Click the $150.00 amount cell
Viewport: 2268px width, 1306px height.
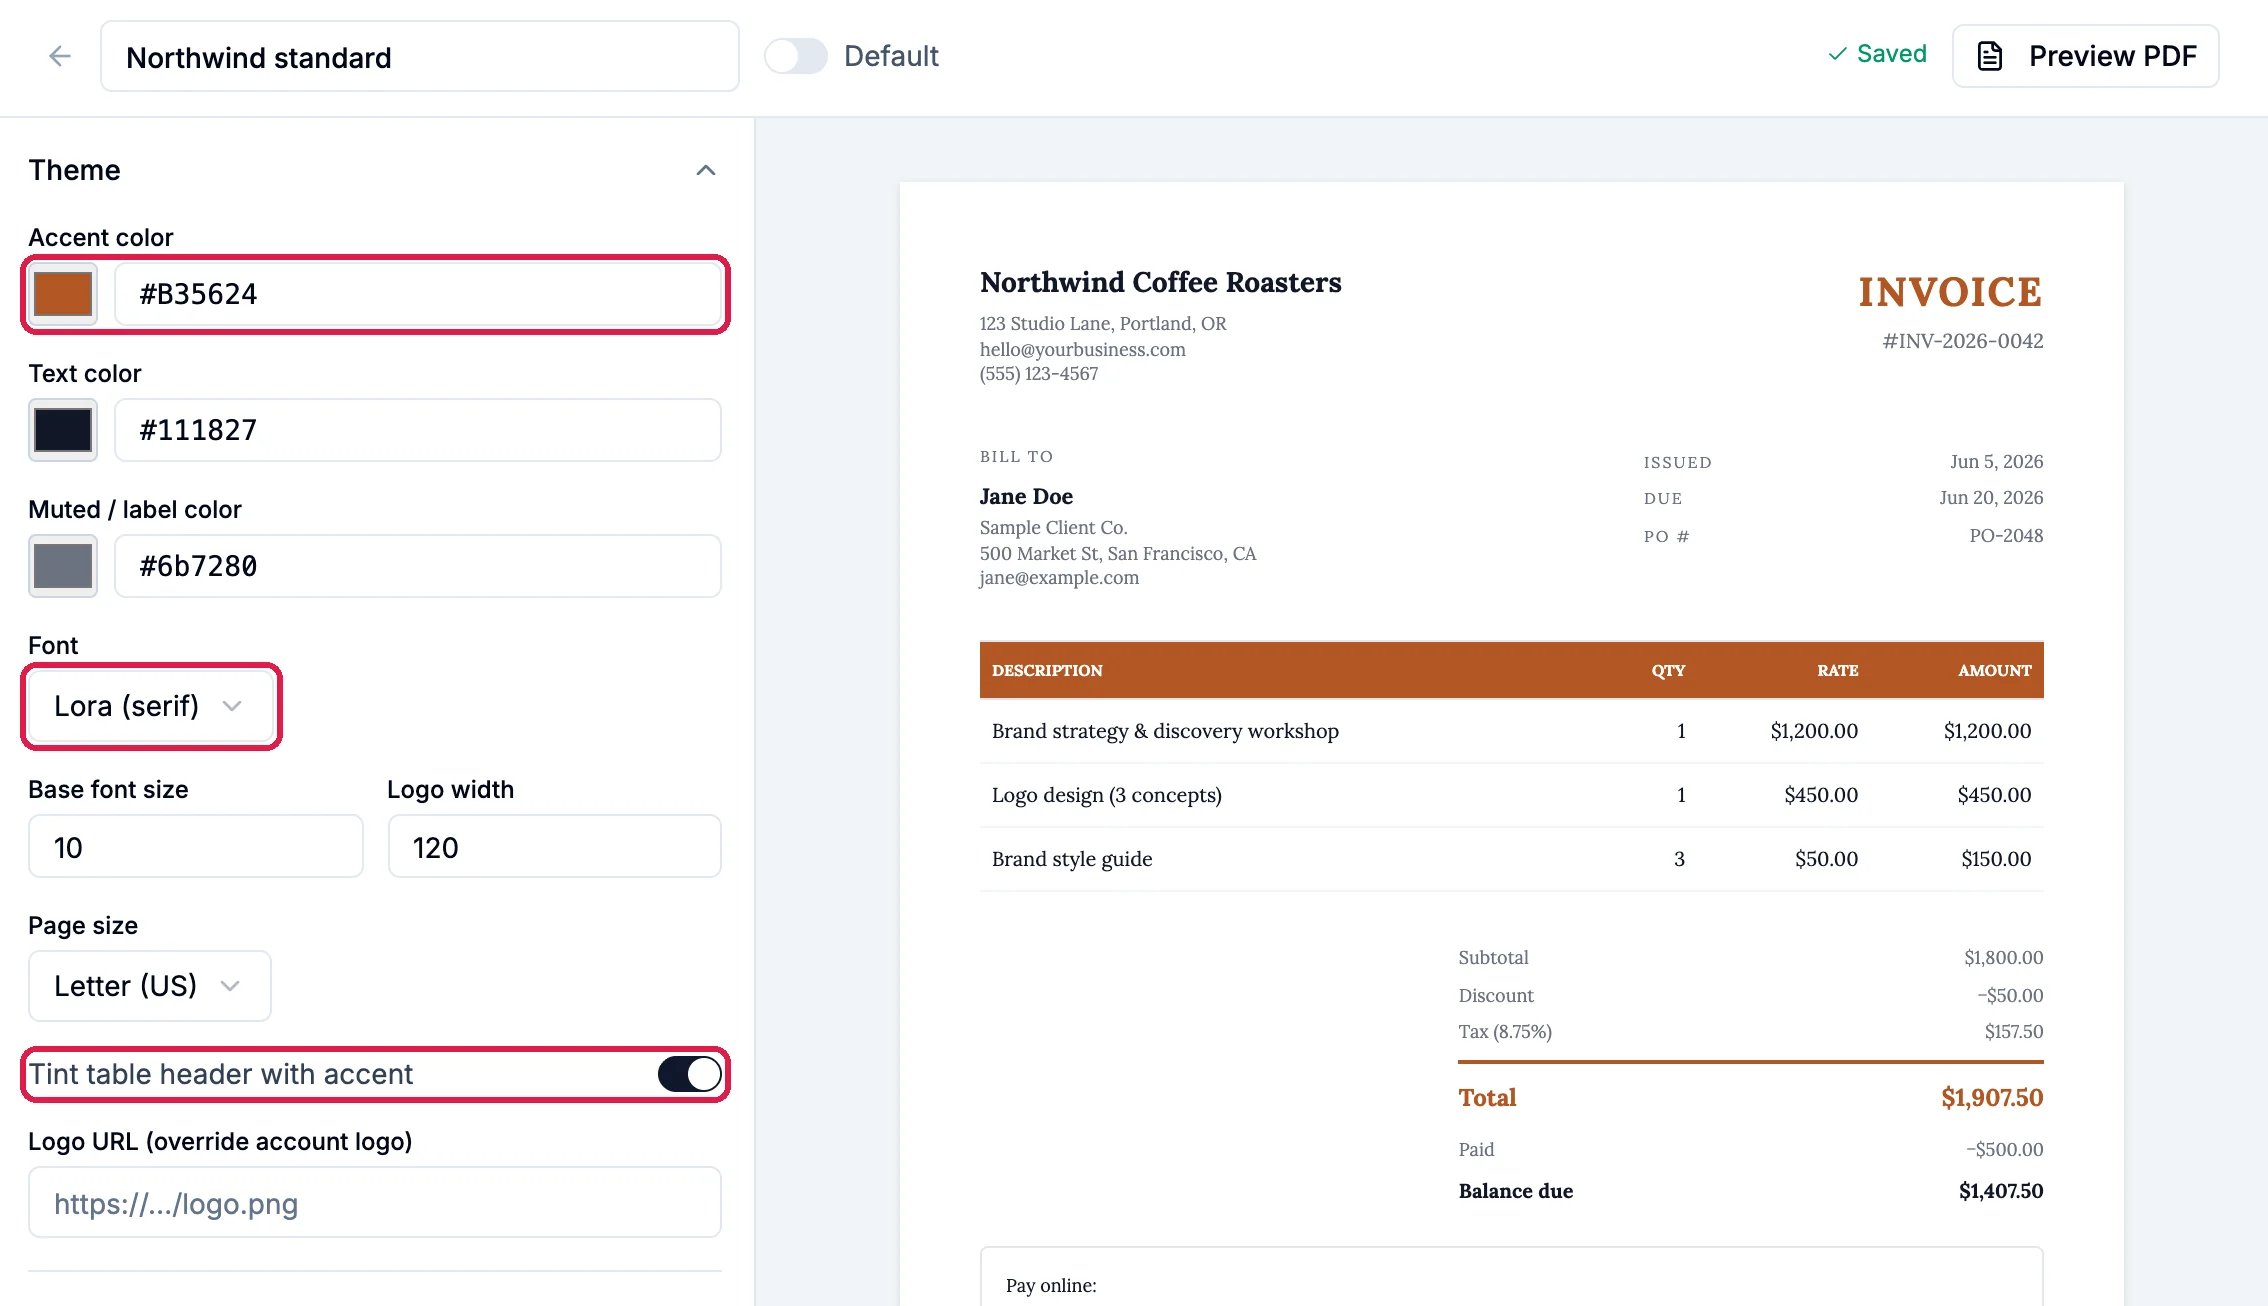click(x=1996, y=859)
